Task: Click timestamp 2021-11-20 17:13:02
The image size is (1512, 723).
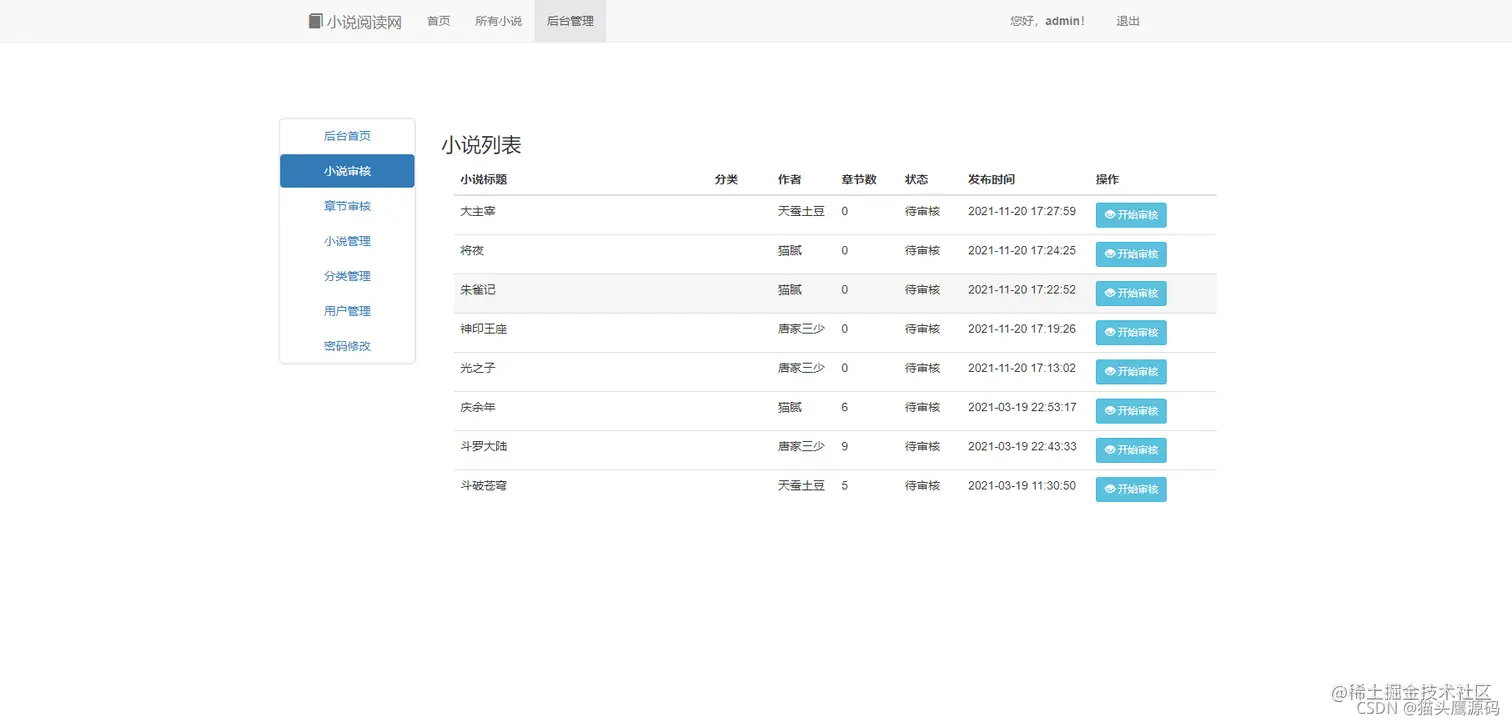Action: point(1022,368)
